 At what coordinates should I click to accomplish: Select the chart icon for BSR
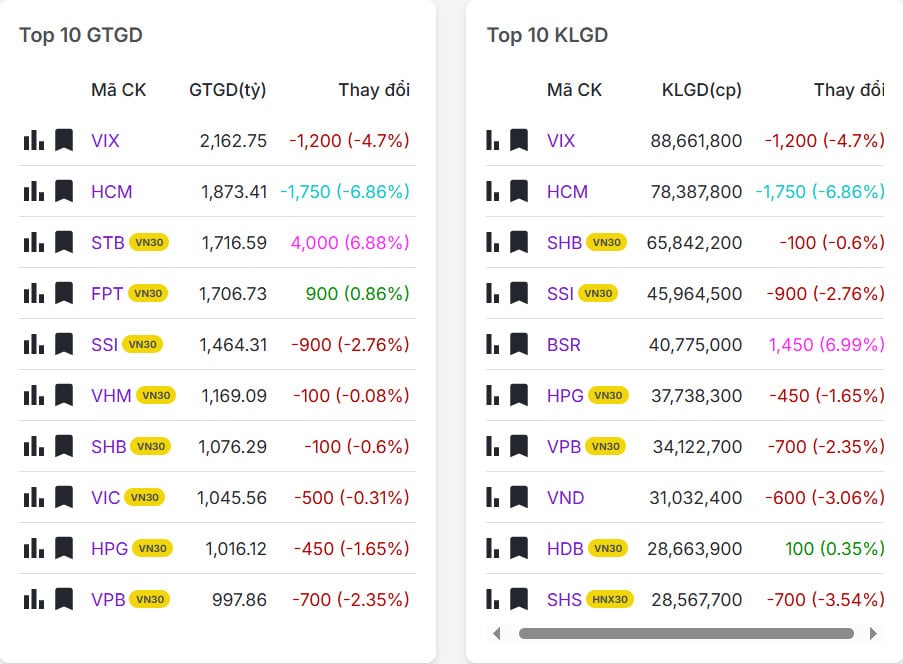(490, 344)
